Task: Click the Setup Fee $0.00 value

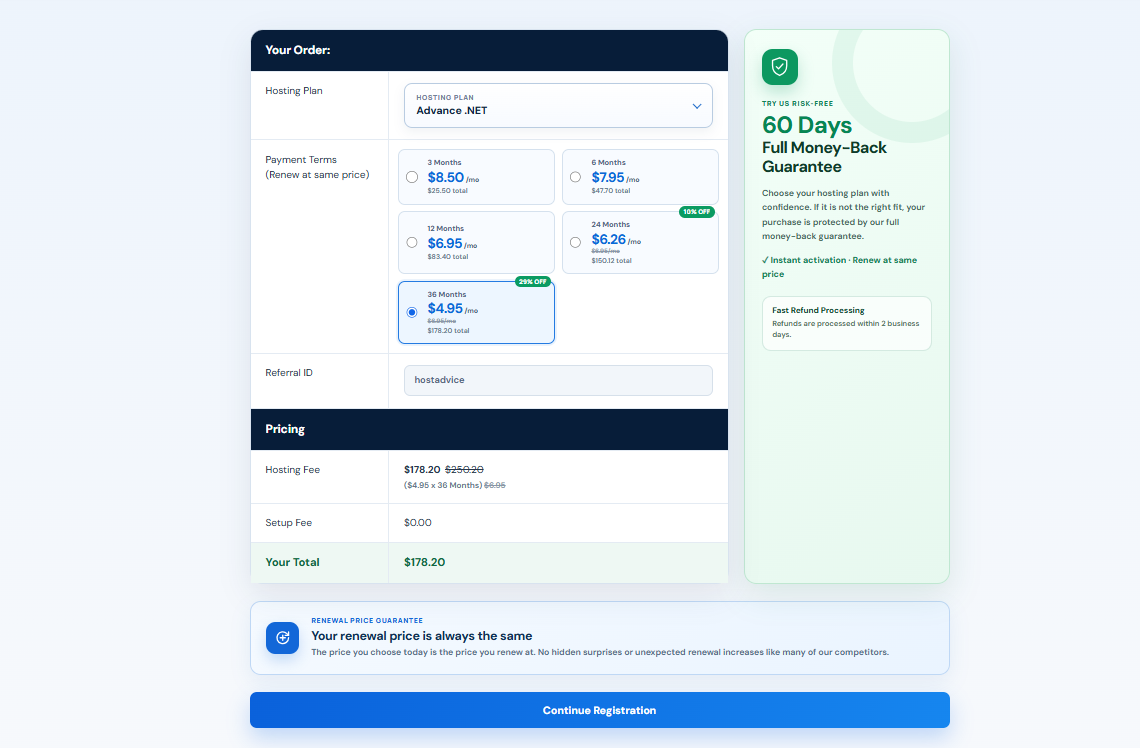Action: [418, 523]
